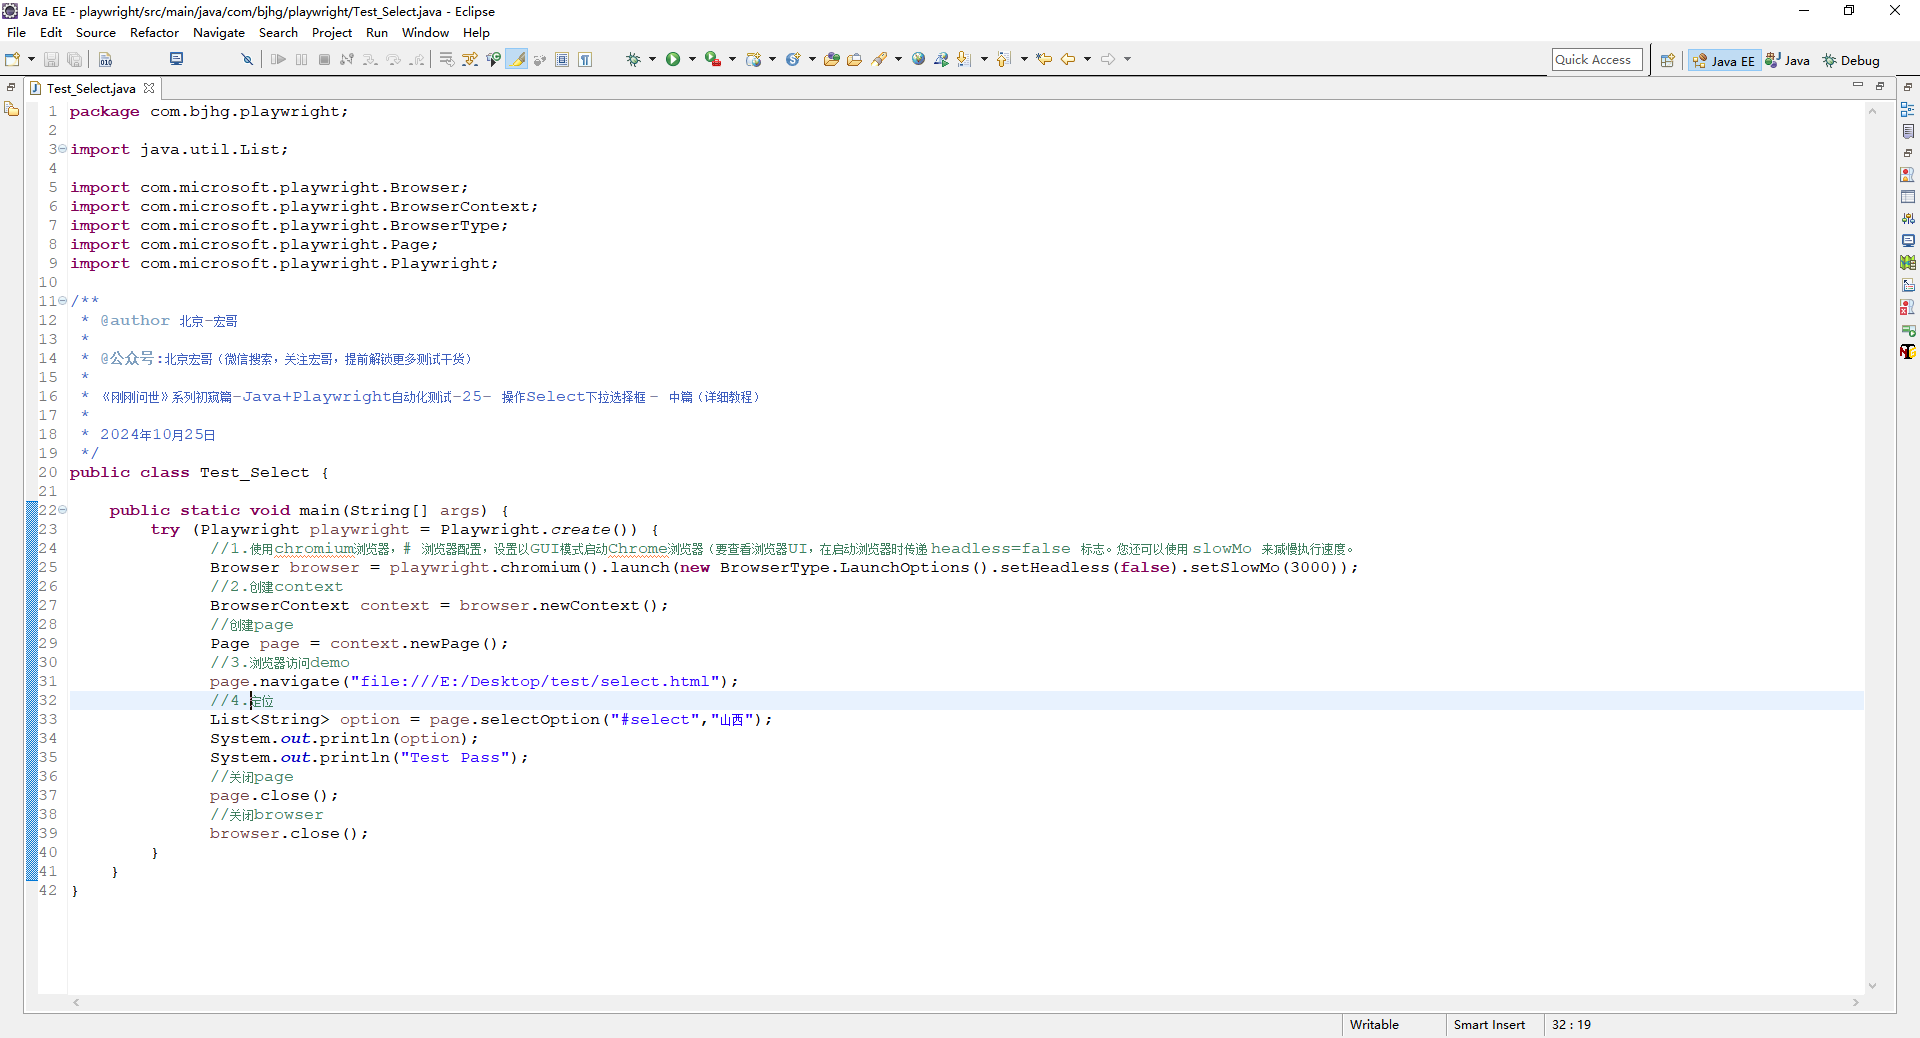Click the vertical scrollbar down arrow
Image resolution: width=1920 pixels, height=1038 pixels.
tap(1872, 986)
